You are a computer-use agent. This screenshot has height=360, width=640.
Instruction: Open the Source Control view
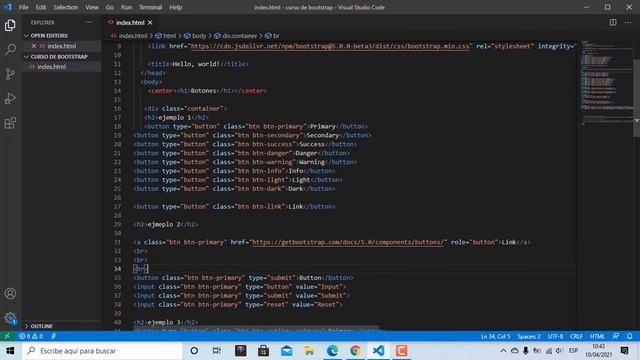(x=10, y=74)
